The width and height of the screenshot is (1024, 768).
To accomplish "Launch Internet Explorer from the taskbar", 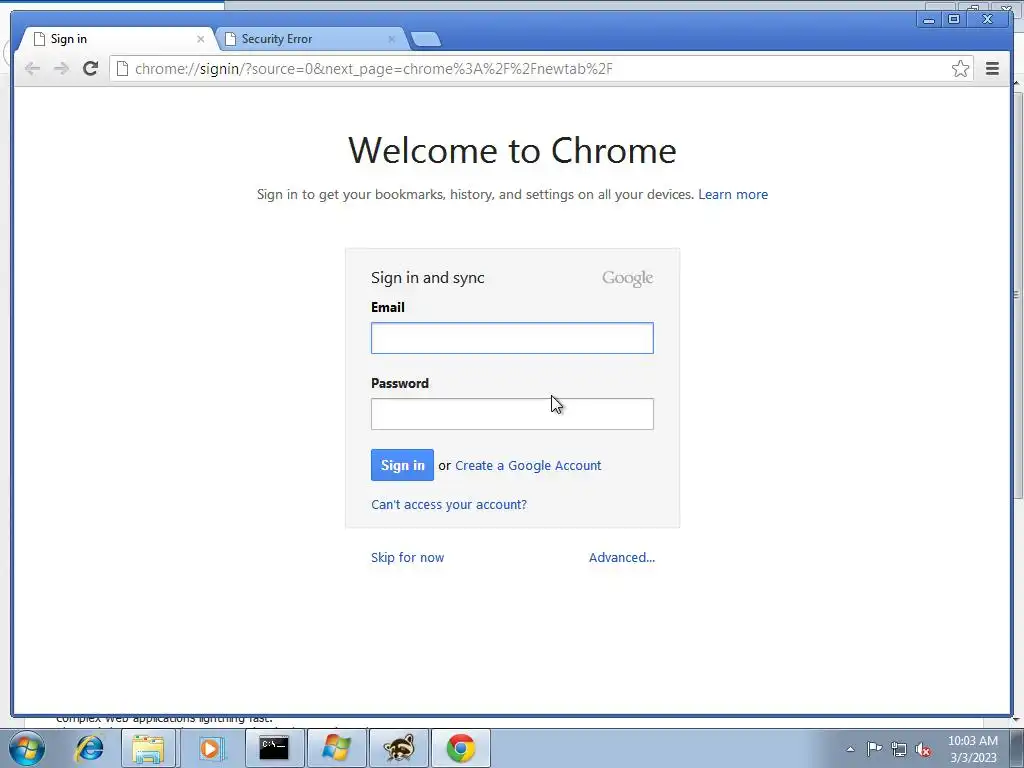I will point(89,748).
